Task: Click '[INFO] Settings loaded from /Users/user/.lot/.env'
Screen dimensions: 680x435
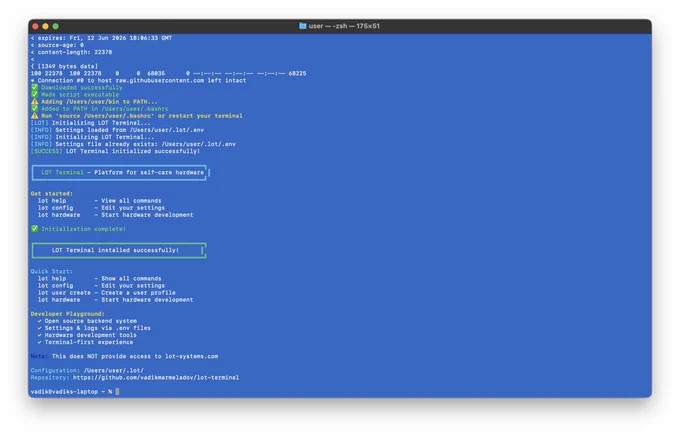Action: click(117, 130)
